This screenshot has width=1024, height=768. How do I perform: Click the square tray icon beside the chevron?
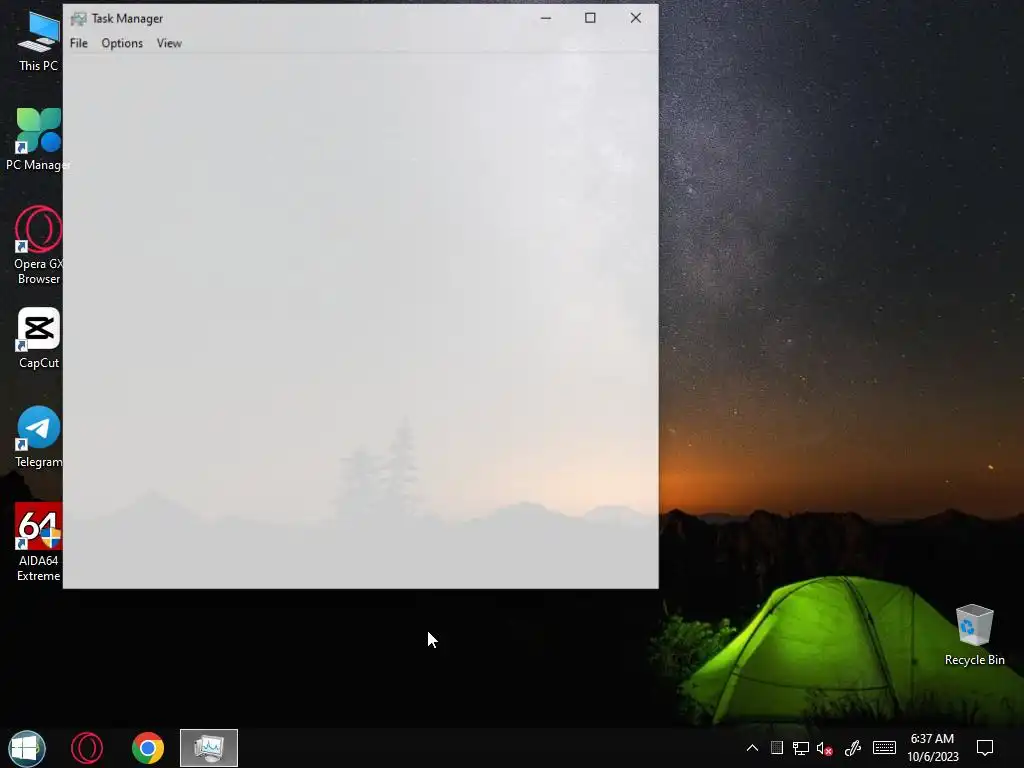coord(776,748)
